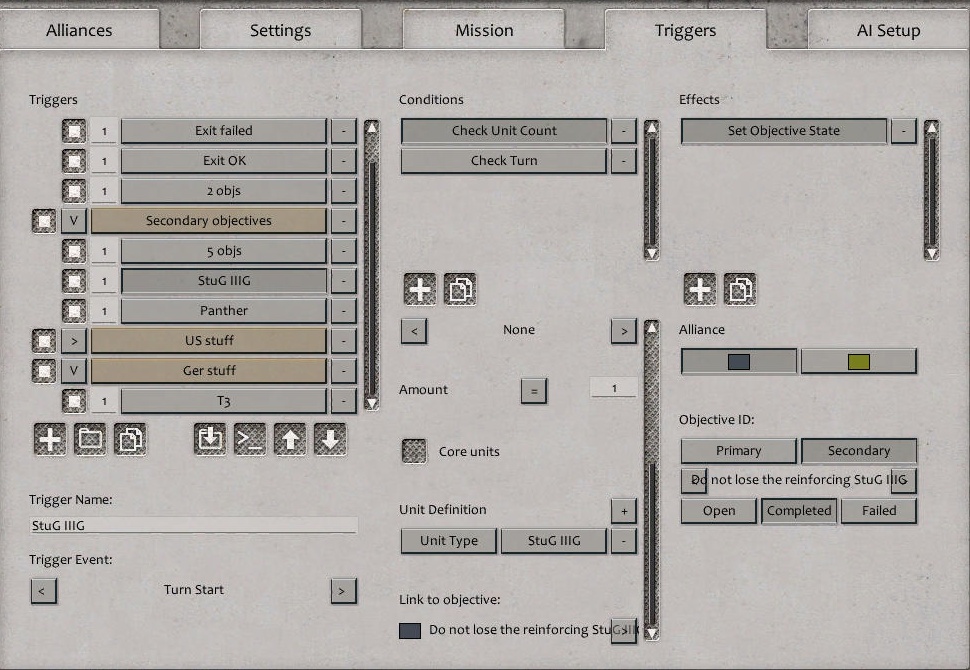
Task: Switch to the AI Setup tab
Action: click(x=887, y=30)
